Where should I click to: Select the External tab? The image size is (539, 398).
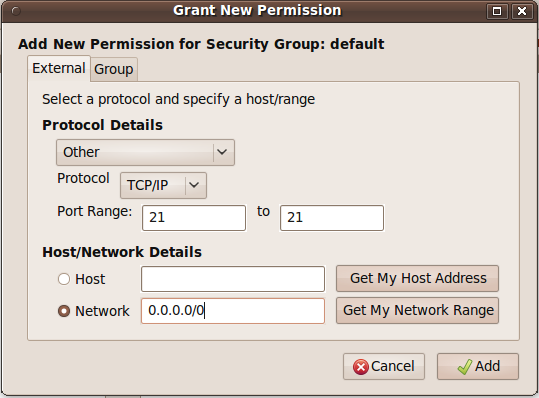click(x=59, y=68)
